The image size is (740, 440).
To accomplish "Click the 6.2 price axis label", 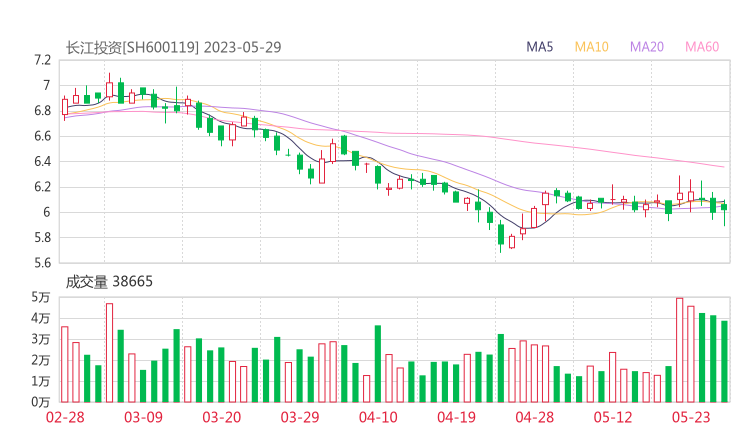I will pos(42,187).
